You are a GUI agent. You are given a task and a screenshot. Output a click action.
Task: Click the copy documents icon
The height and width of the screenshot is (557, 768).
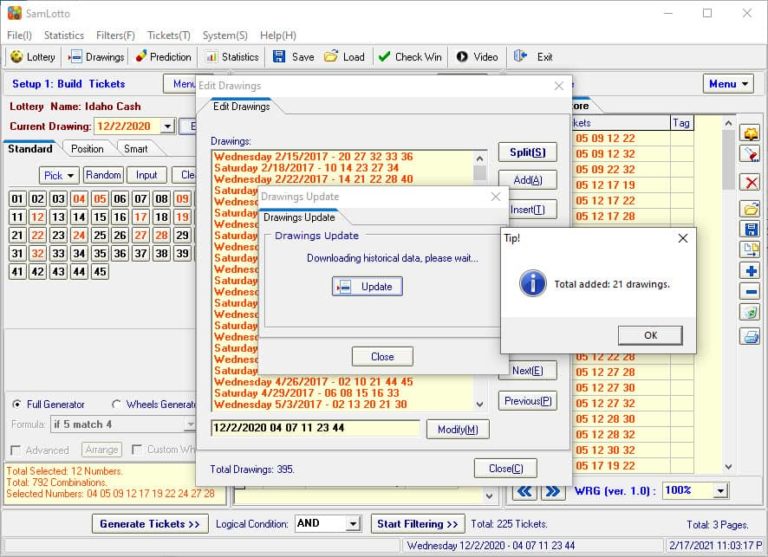coord(750,249)
